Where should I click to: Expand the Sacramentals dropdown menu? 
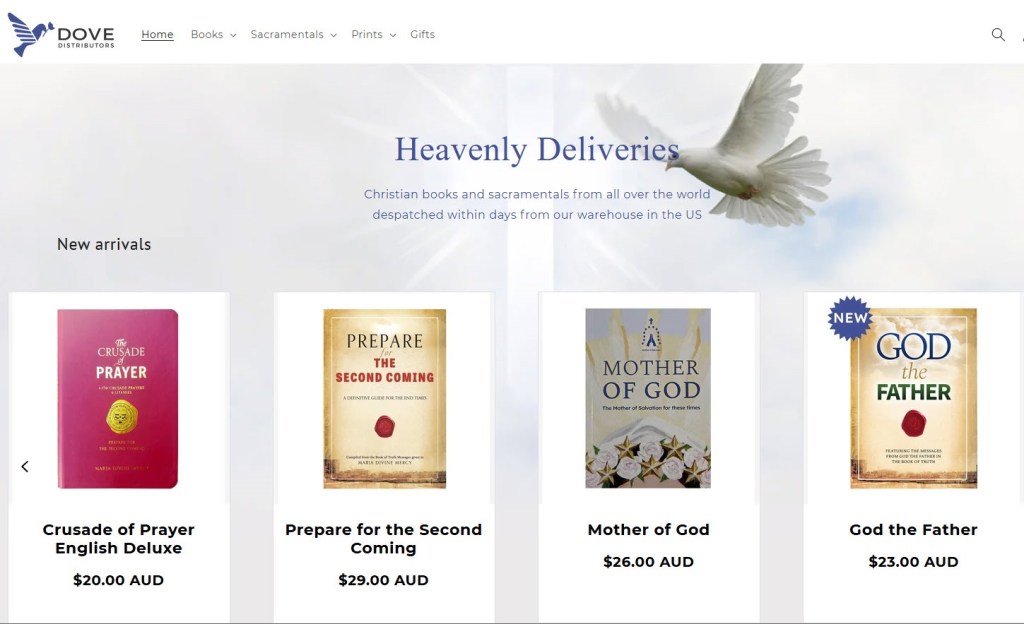click(294, 35)
